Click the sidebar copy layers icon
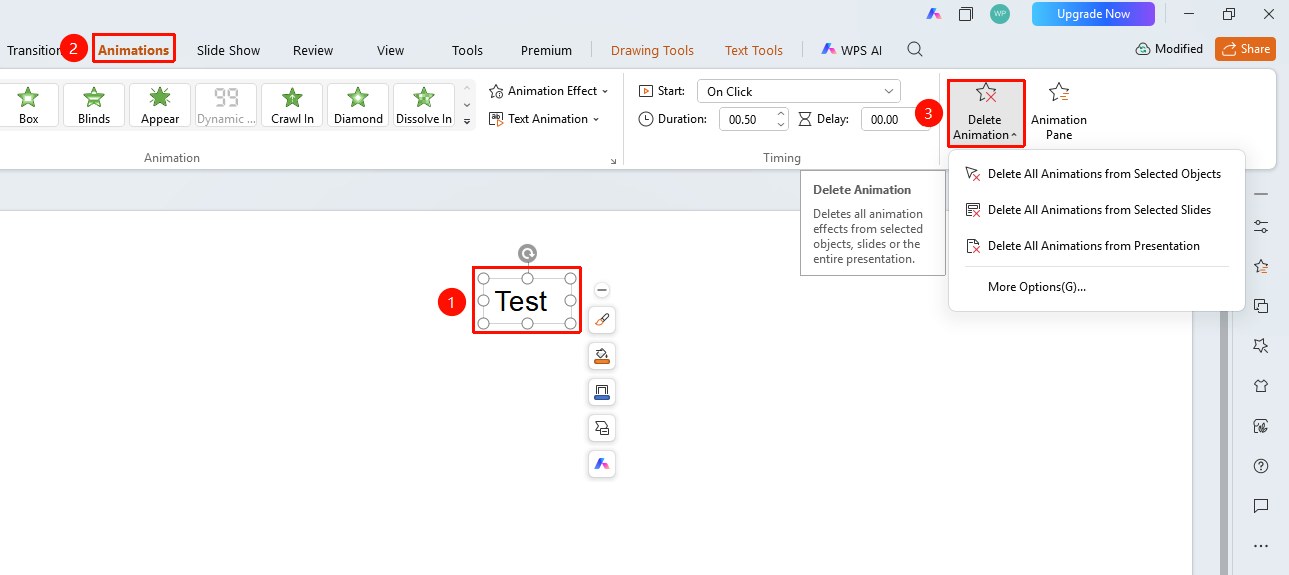Screen dimensions: 1289x575 (x=1261, y=306)
